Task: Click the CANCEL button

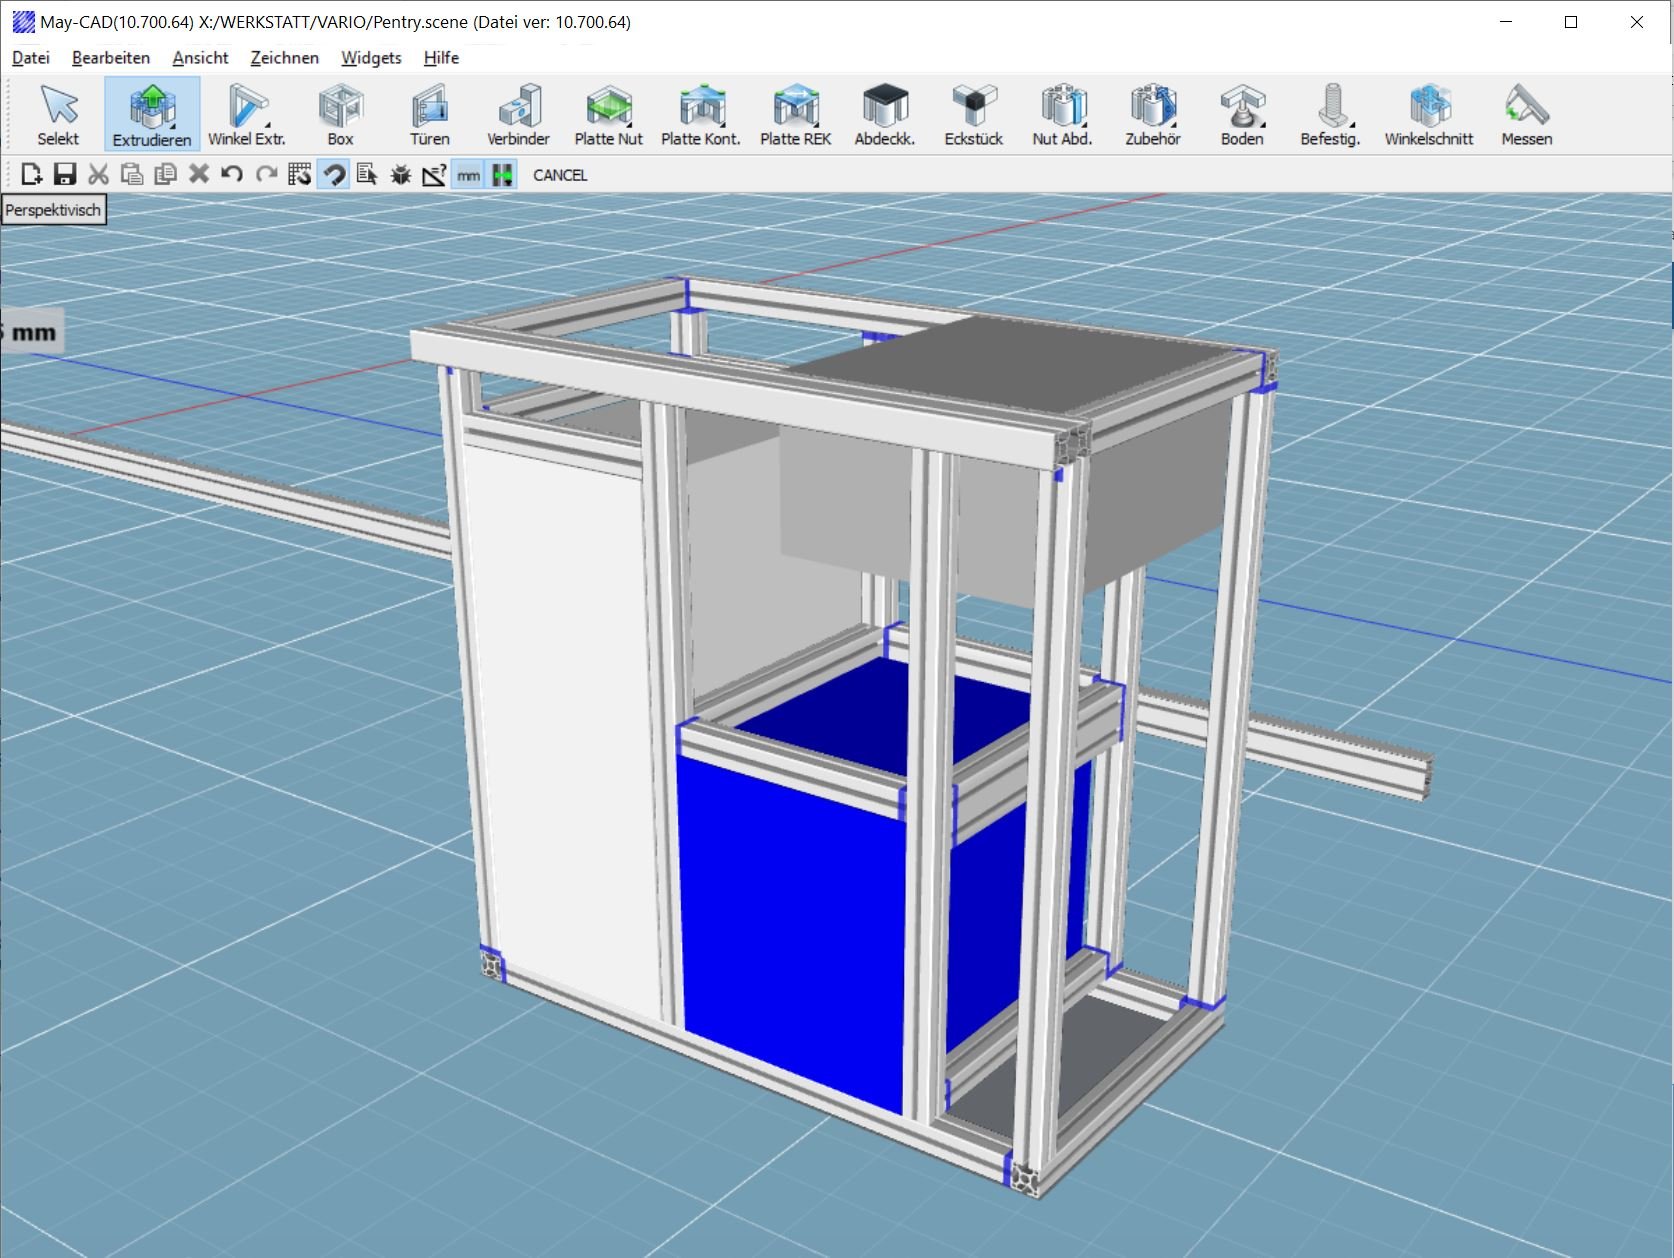Action: click(560, 175)
